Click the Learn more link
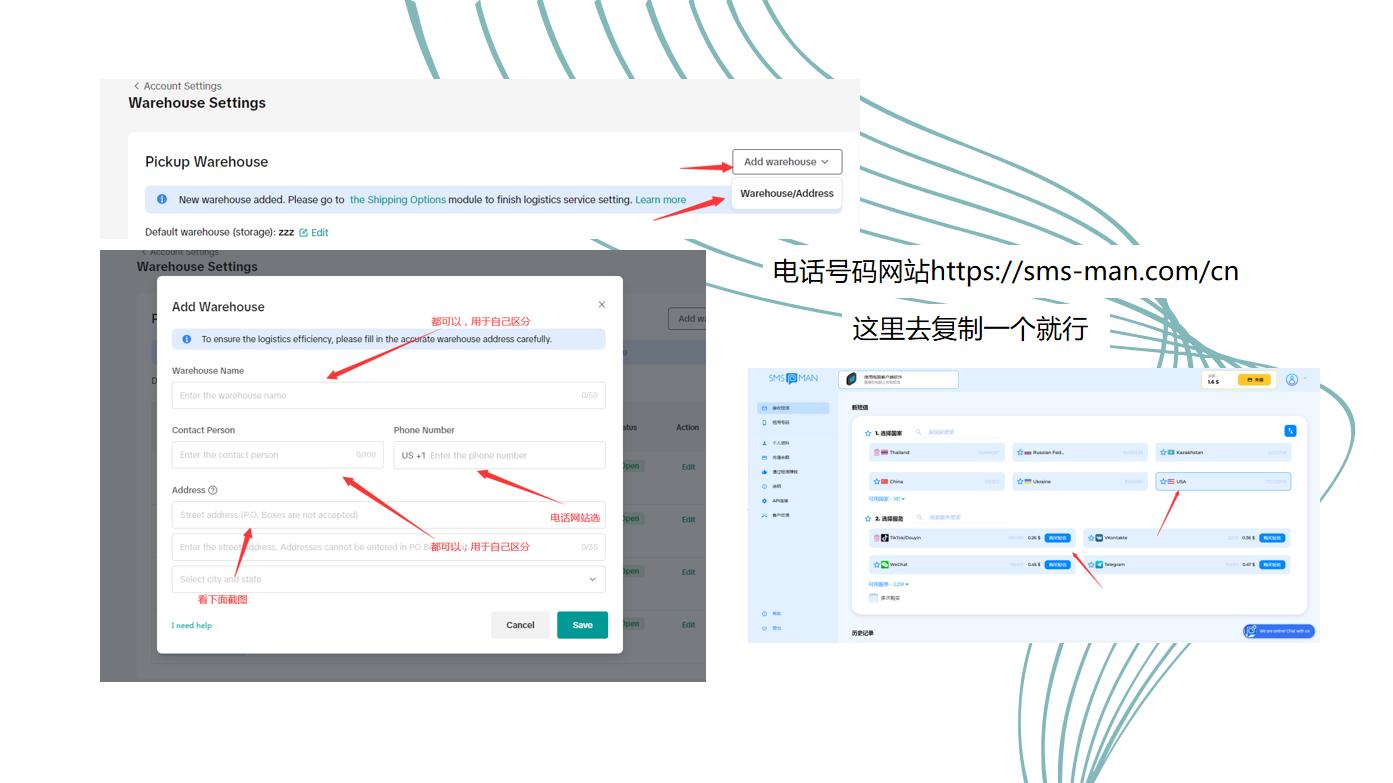Screen dimensions: 1393x783 pos(661,200)
